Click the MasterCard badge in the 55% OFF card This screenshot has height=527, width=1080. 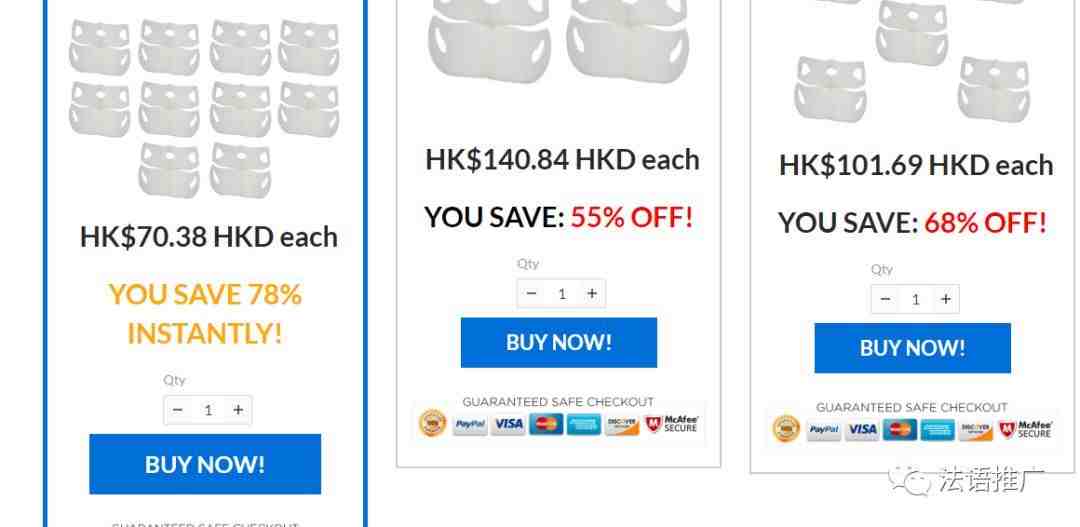click(546, 424)
